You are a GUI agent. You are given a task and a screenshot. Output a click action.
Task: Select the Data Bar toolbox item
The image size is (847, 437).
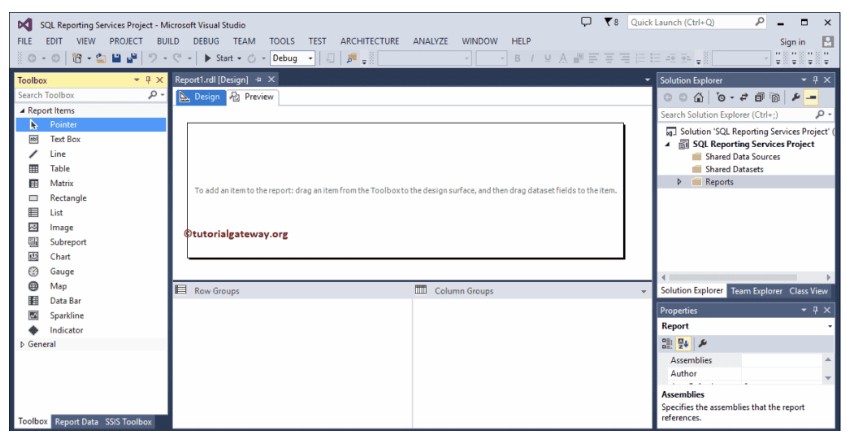point(91,301)
